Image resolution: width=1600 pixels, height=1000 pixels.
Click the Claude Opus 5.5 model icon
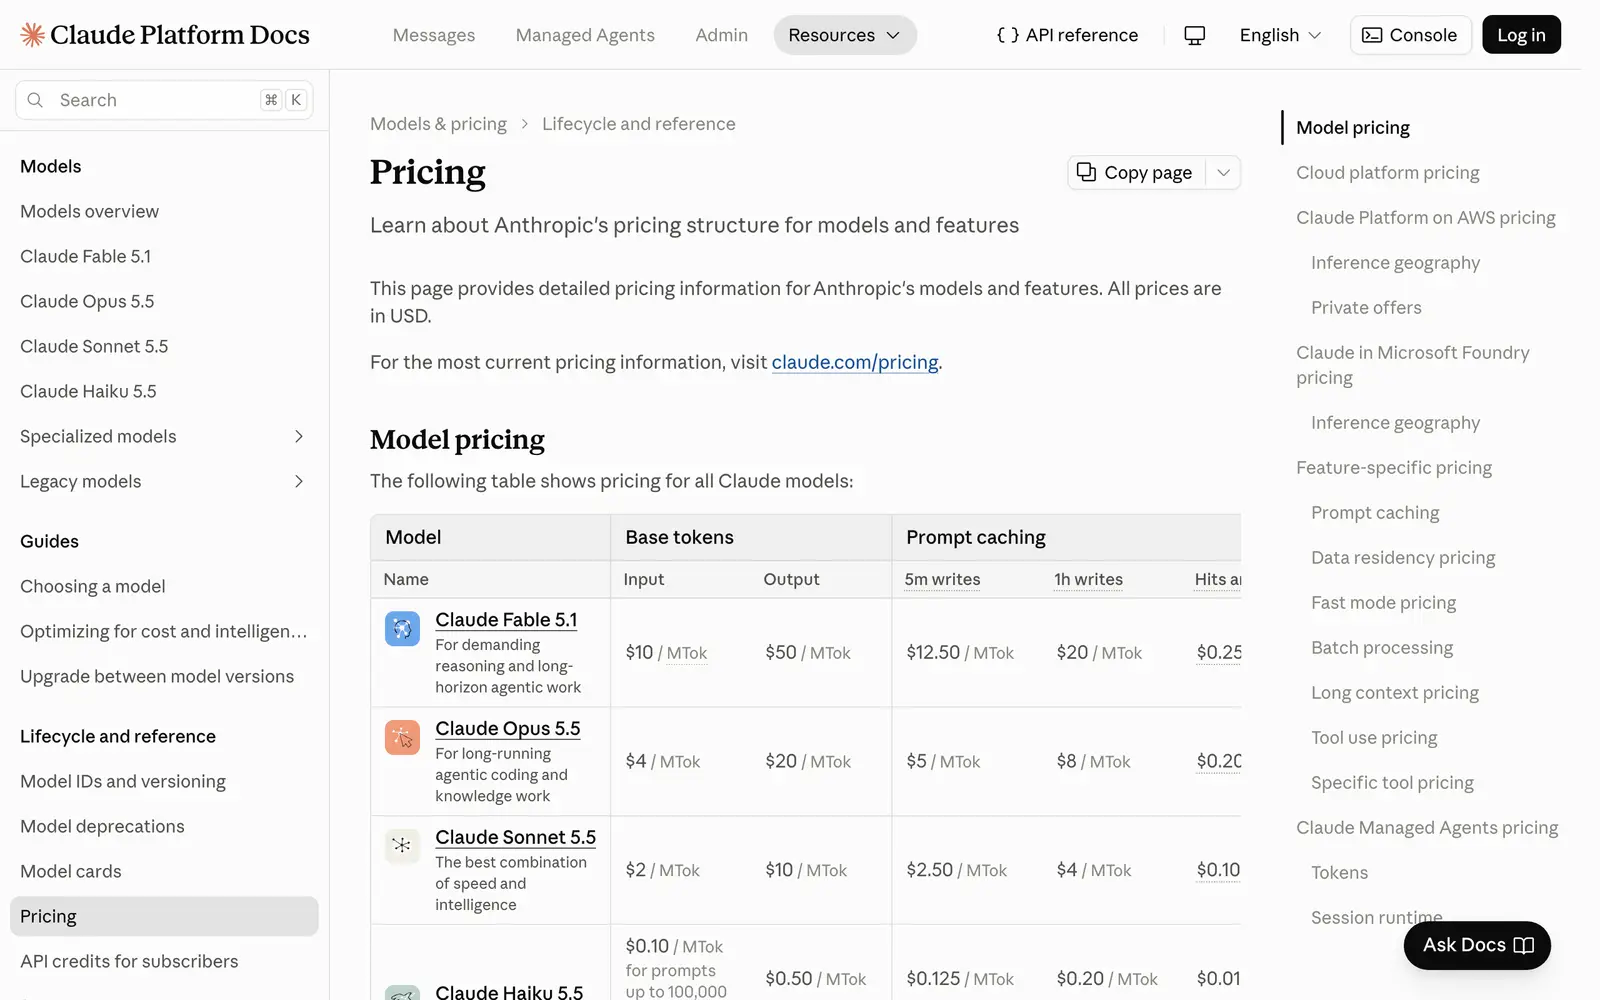402,738
